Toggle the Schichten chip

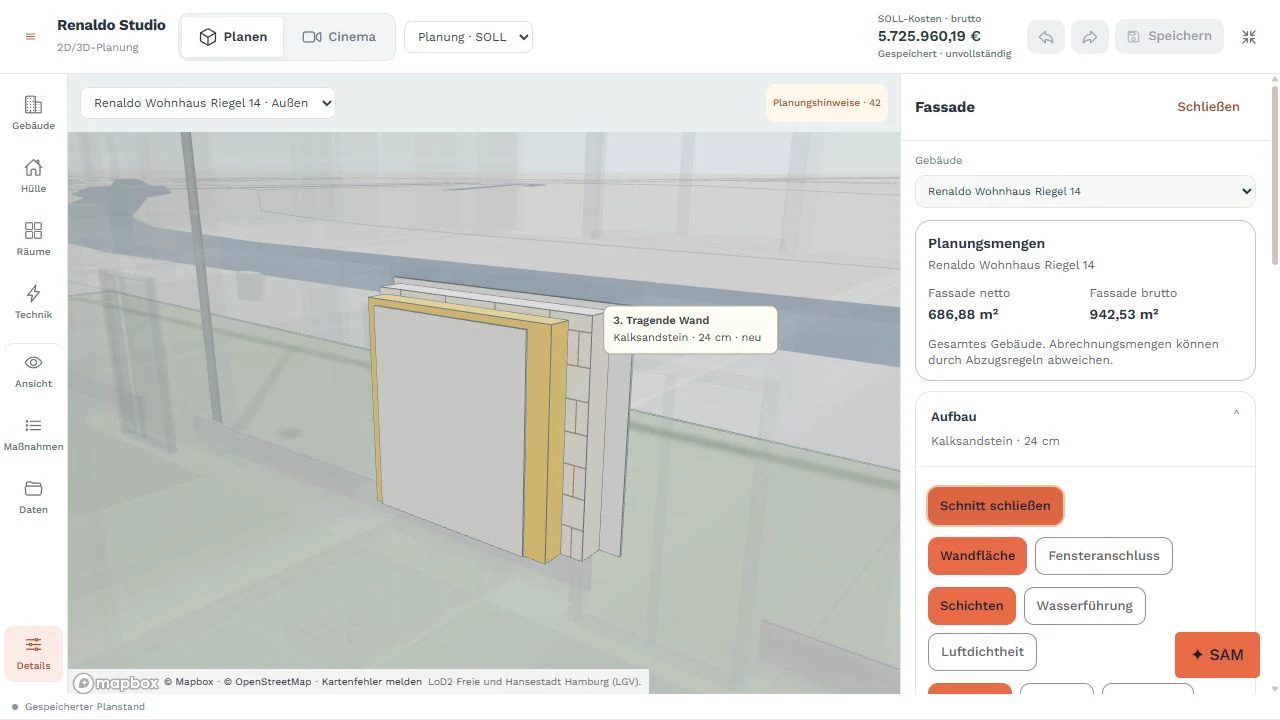[972, 606]
